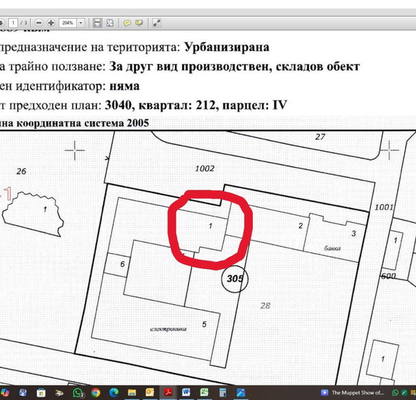Screen dimensions: 416x400
Task: Click the bold text 'Урбанизирана'
Action: [x=227, y=47]
